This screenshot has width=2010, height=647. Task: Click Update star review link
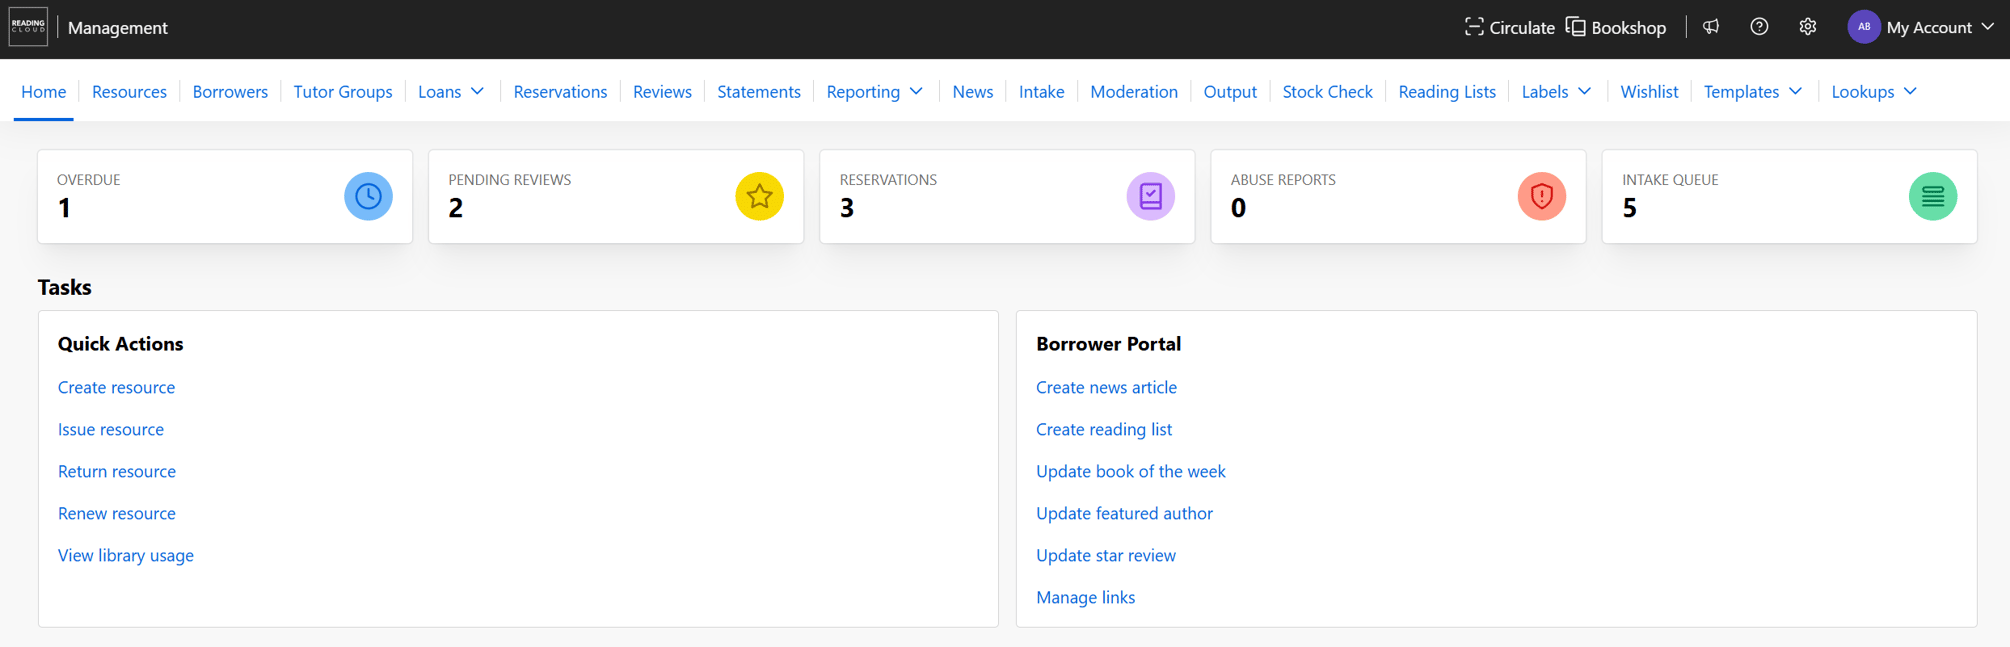point(1106,555)
